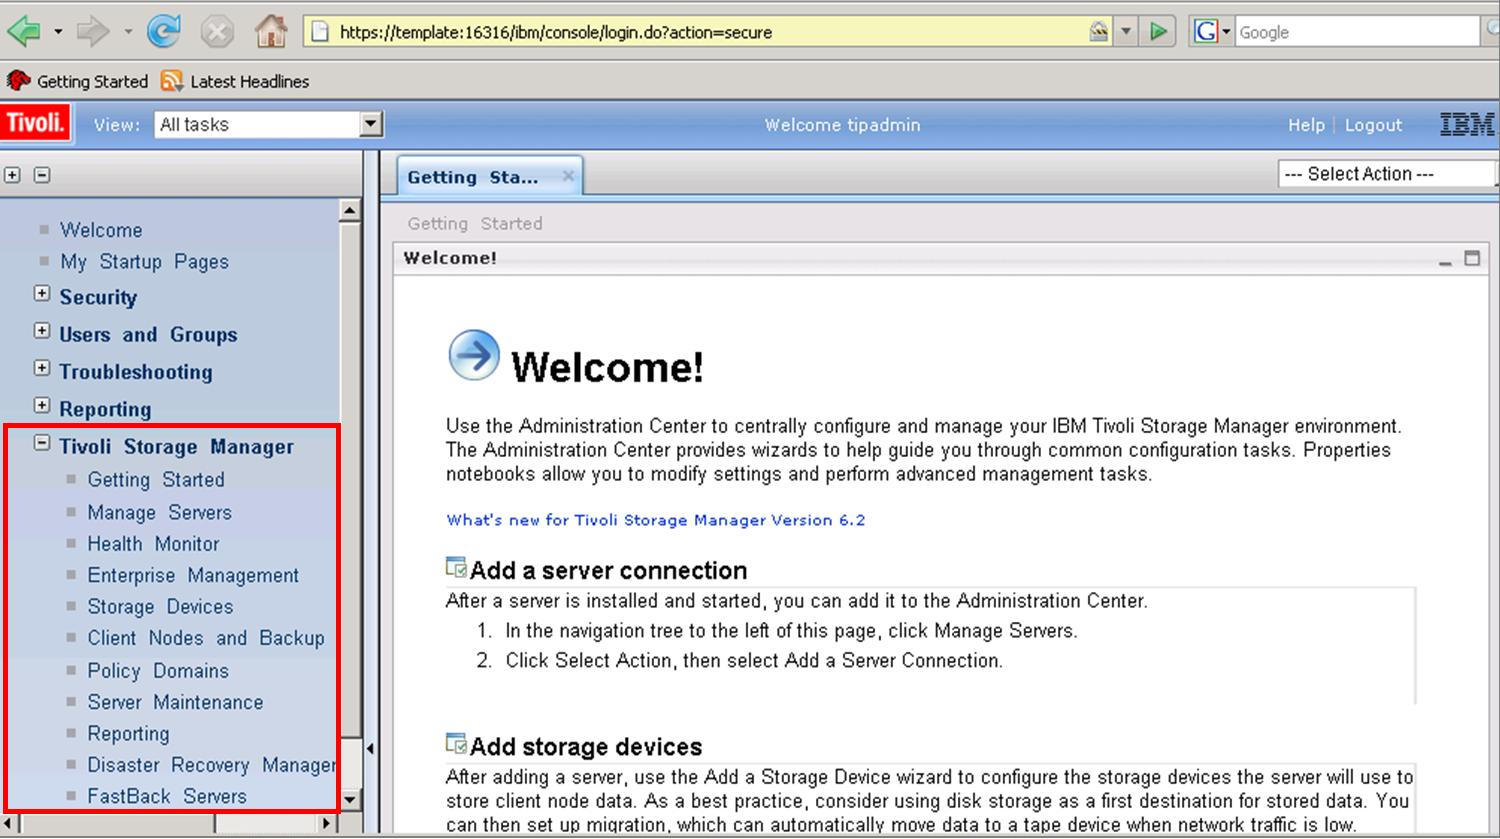Open Manage Servers
Image resolution: width=1500 pixels, height=839 pixels.
pyautogui.click(x=159, y=512)
